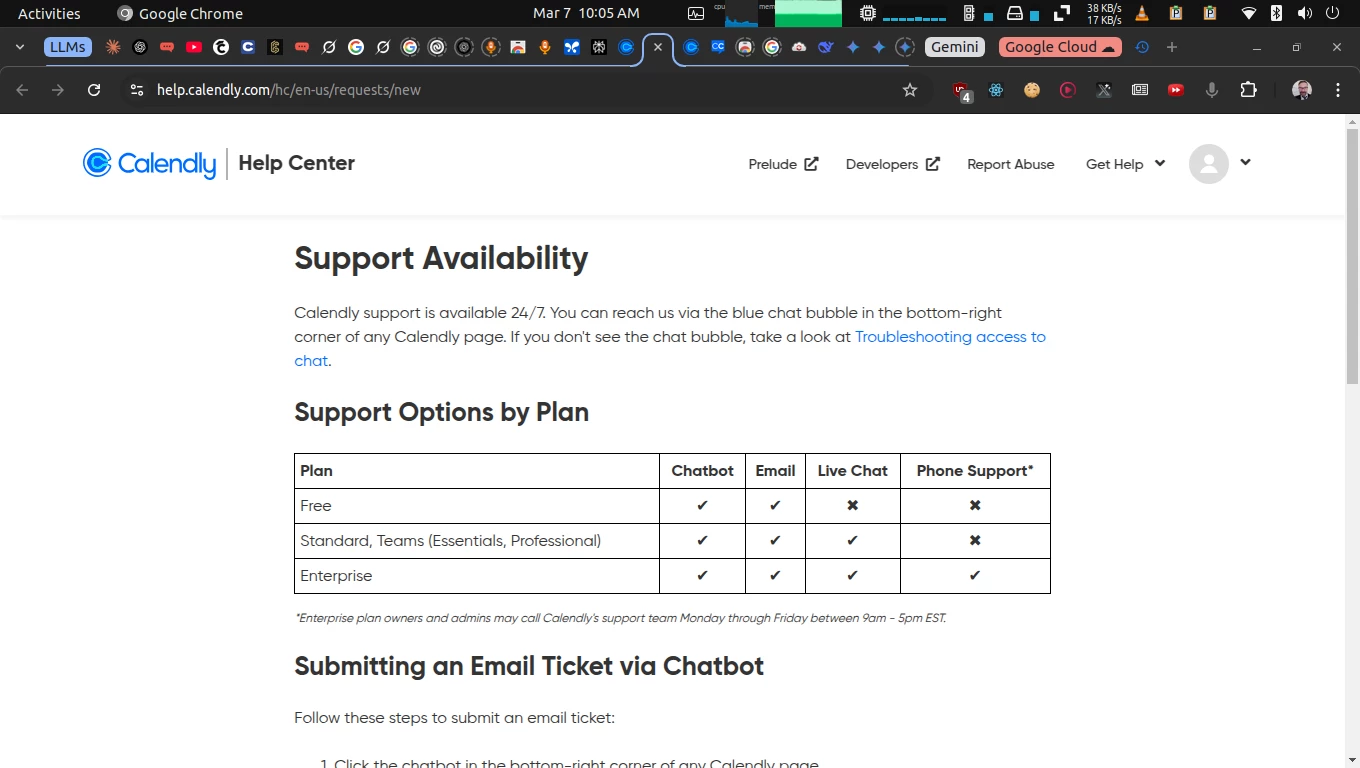This screenshot has width=1360, height=768.
Task: Click the Phone Support column header
Action: click(x=975, y=471)
